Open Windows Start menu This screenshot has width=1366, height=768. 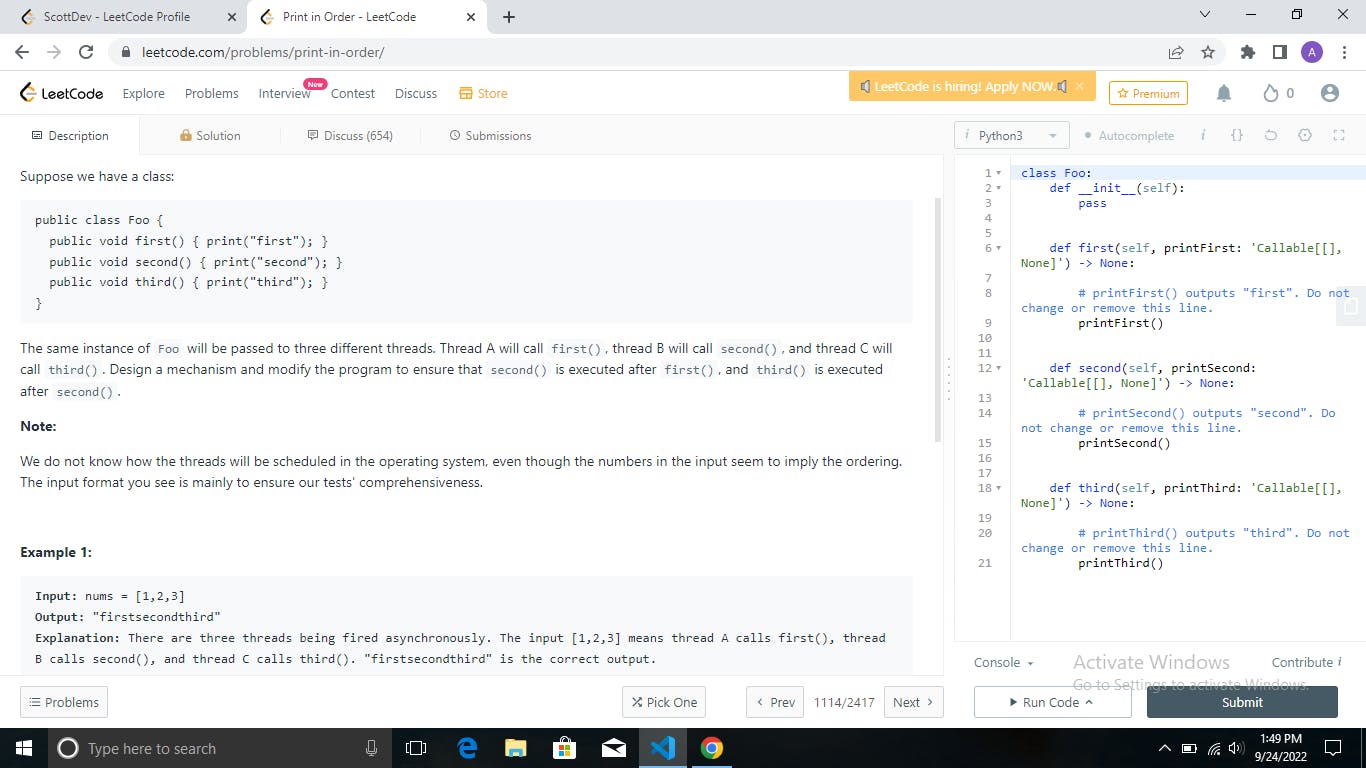pos(24,748)
